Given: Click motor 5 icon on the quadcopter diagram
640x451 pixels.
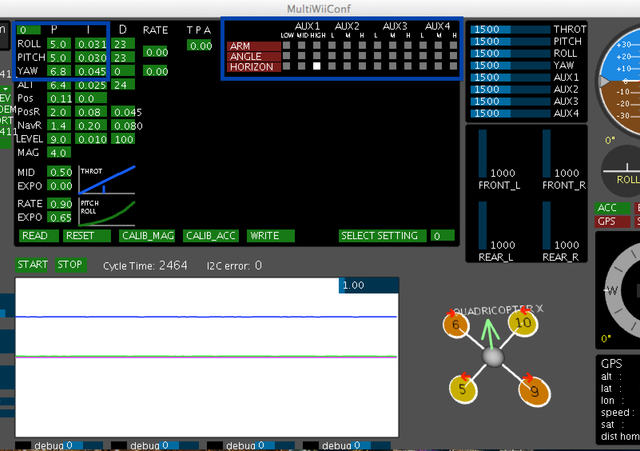Looking at the screenshot, I should 462,389.
